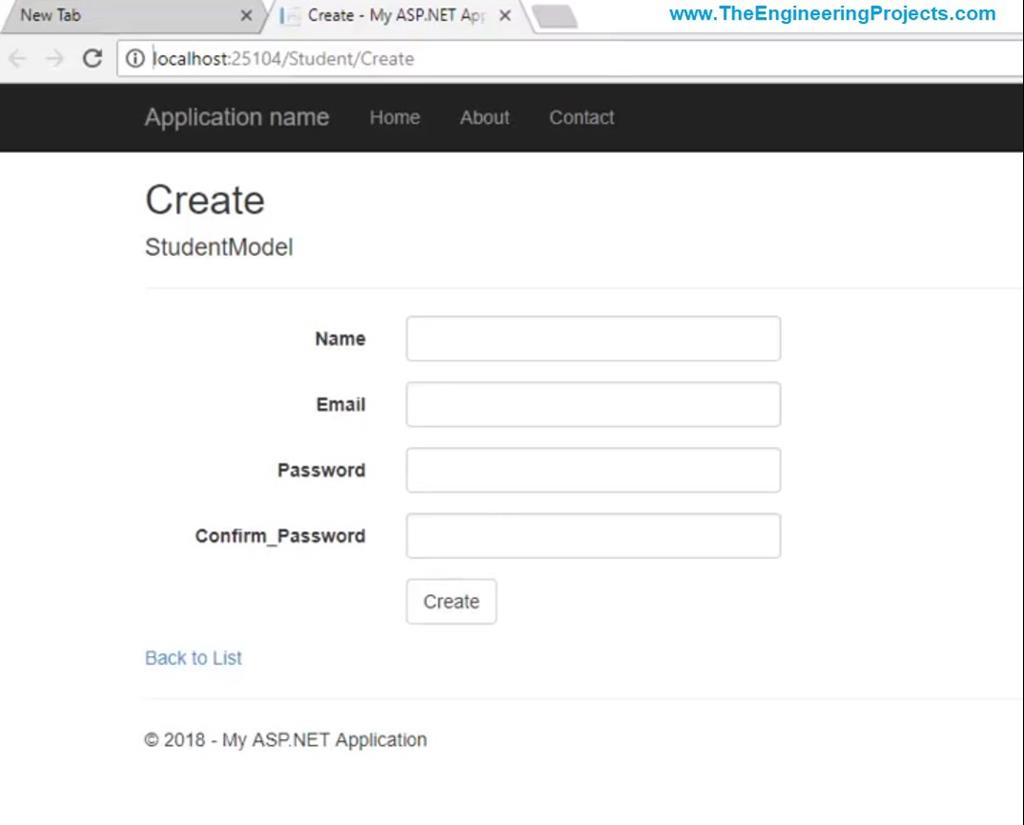Click inside the Name input field

(x=592, y=338)
